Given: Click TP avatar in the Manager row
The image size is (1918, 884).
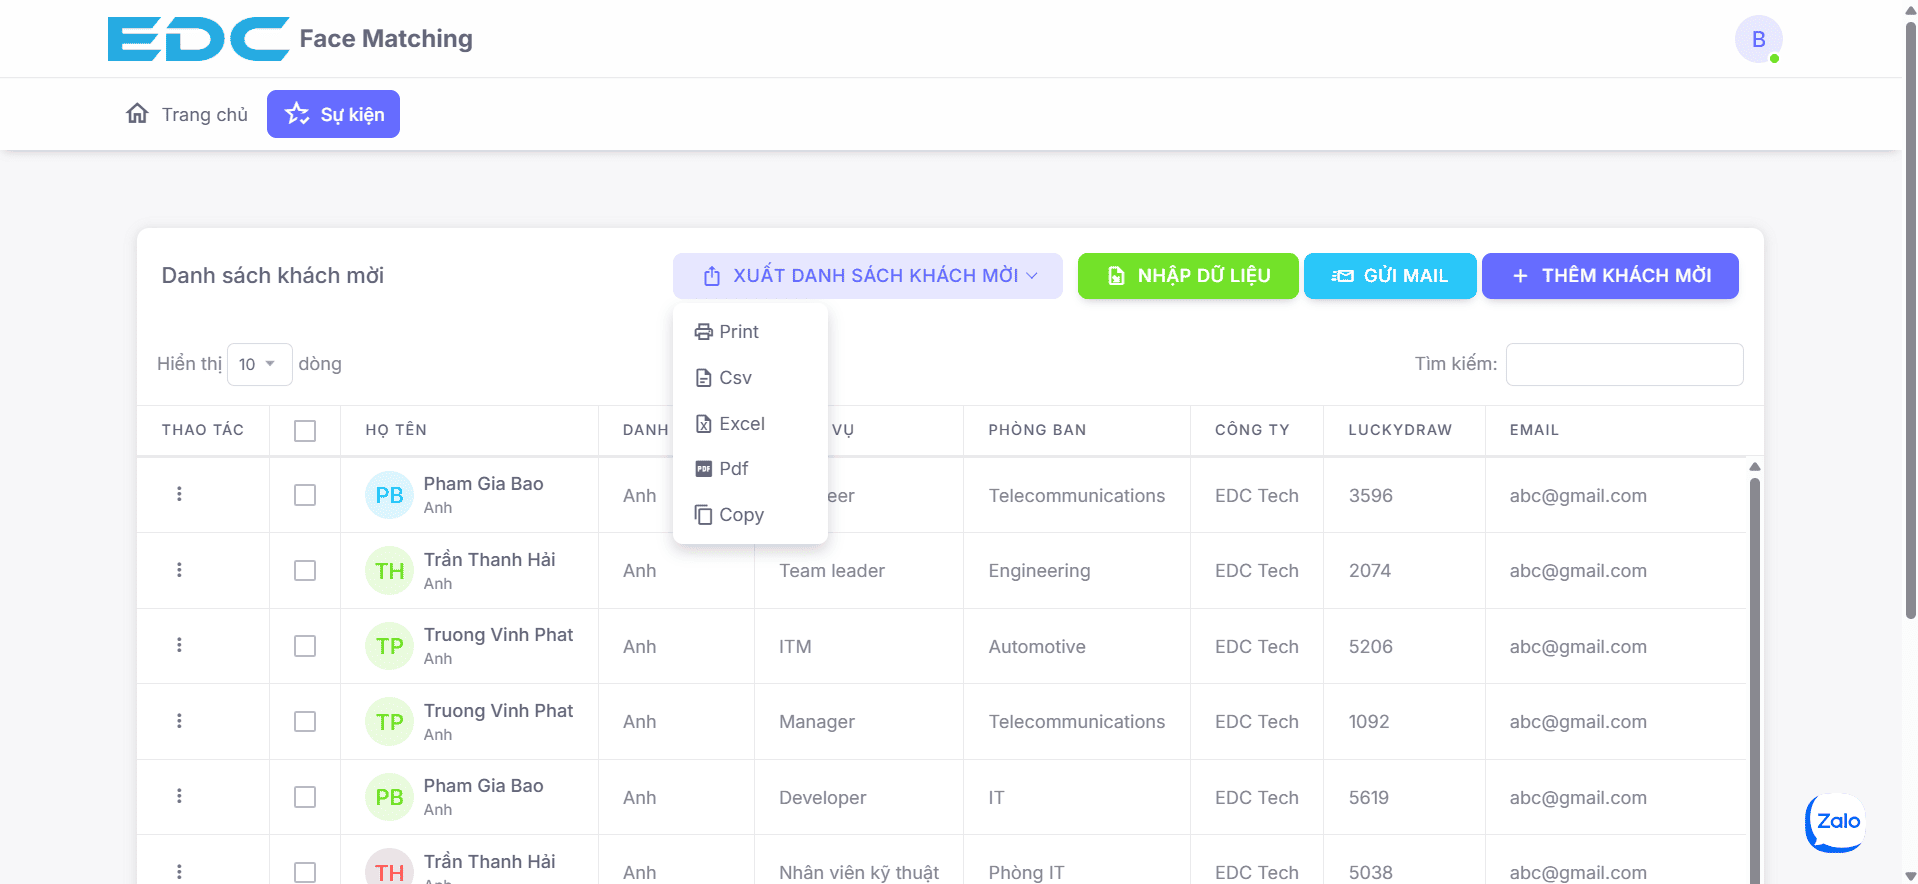Looking at the screenshot, I should pyautogui.click(x=389, y=722).
